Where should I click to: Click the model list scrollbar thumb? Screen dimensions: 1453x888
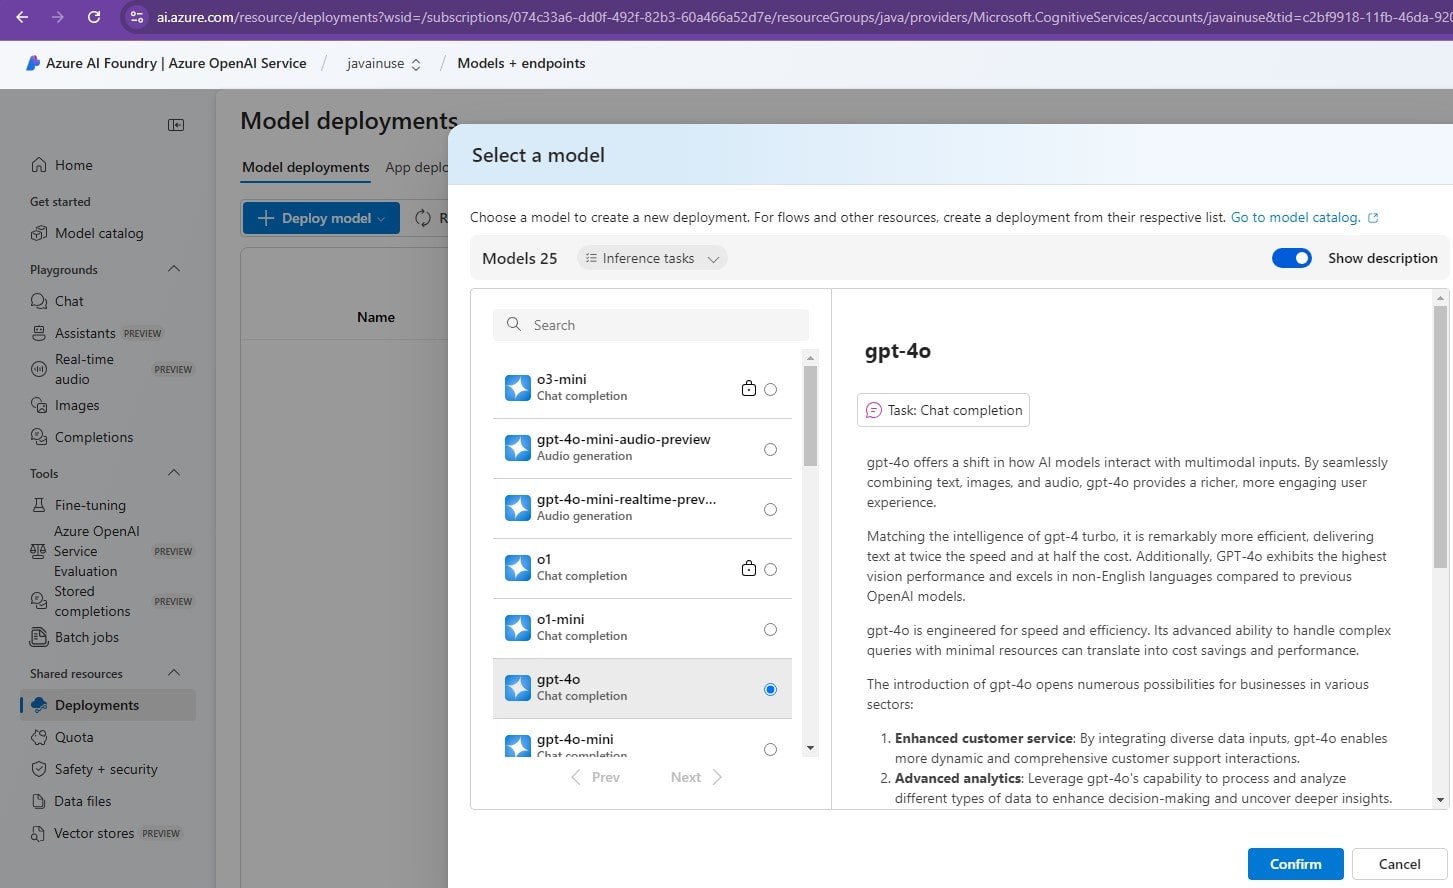click(x=810, y=416)
